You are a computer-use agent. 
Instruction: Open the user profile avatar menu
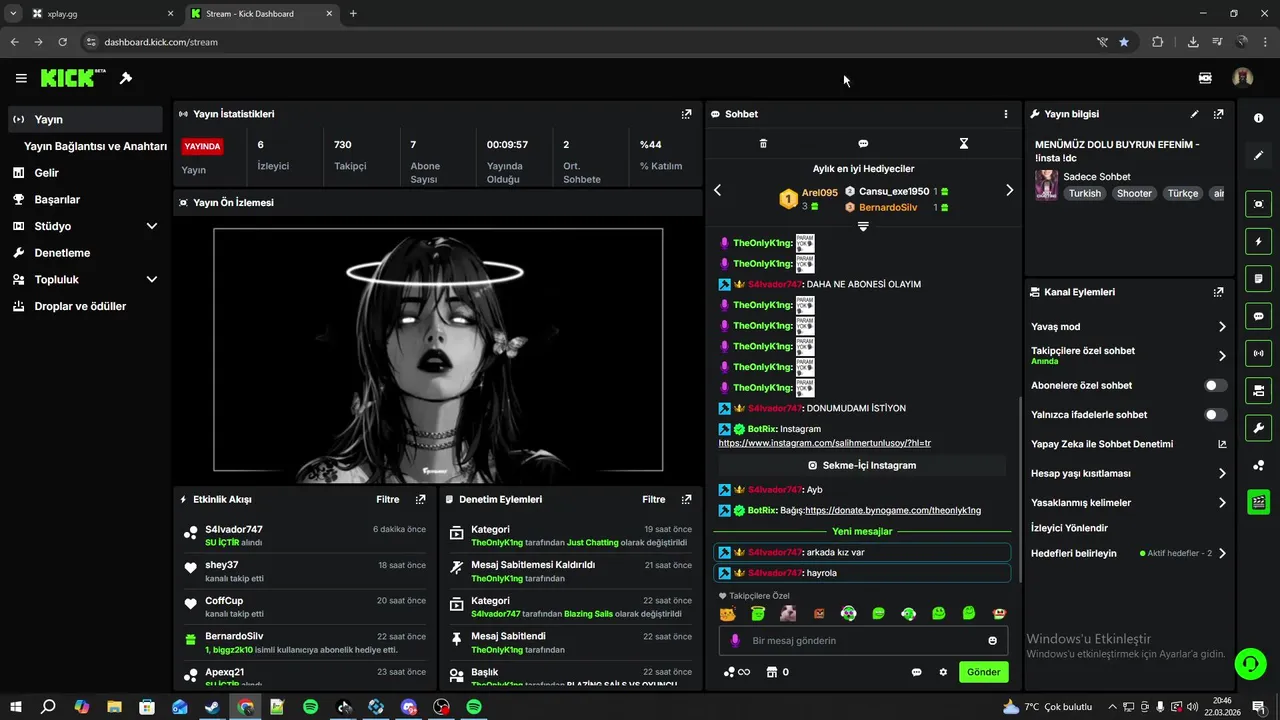1242,78
